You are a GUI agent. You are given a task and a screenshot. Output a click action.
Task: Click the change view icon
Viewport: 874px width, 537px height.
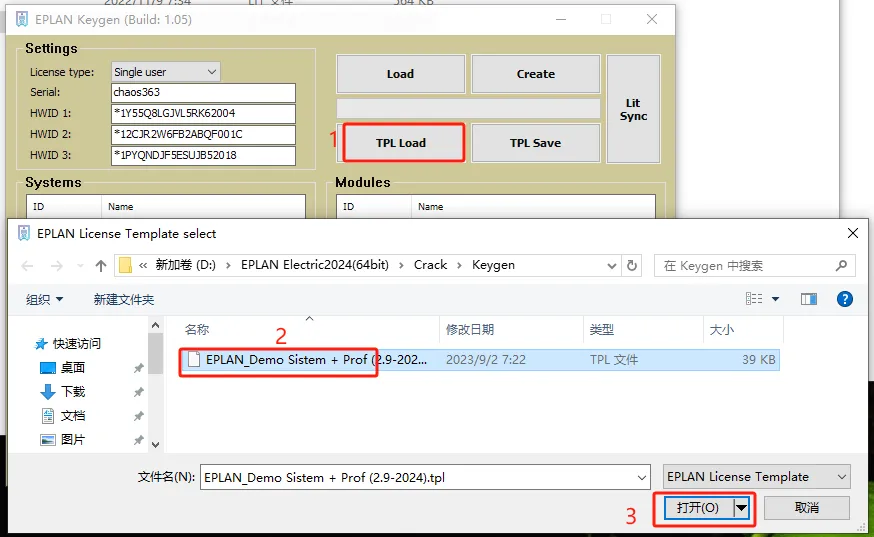754,299
